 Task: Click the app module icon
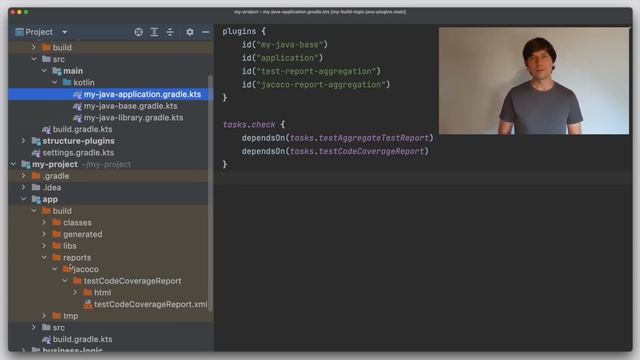[36, 200]
